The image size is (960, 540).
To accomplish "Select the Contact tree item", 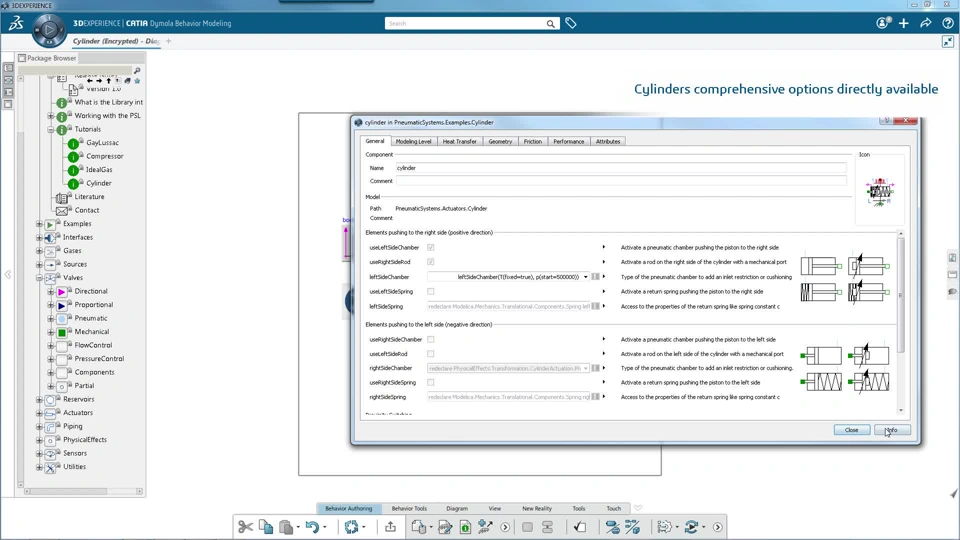I will [x=87, y=210].
